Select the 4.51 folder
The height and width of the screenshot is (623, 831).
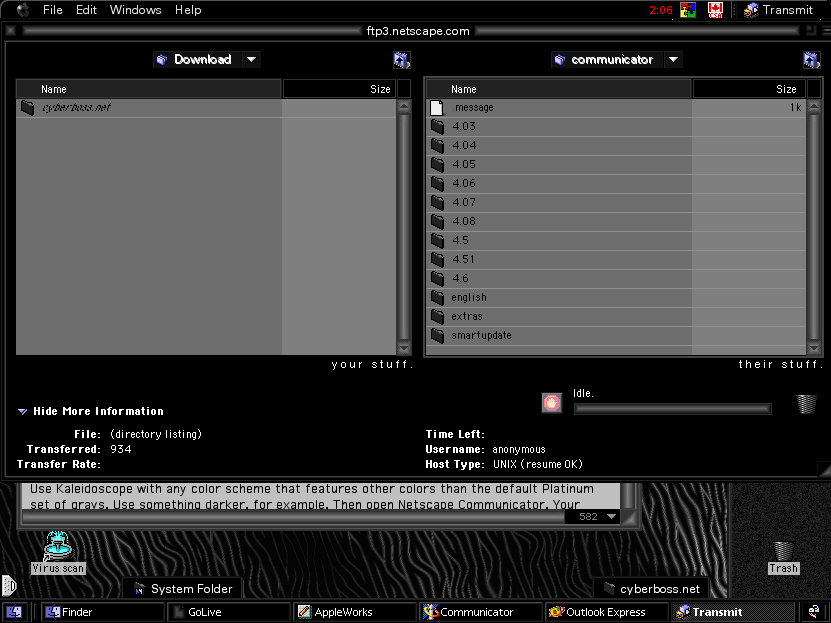click(x=616, y=260)
